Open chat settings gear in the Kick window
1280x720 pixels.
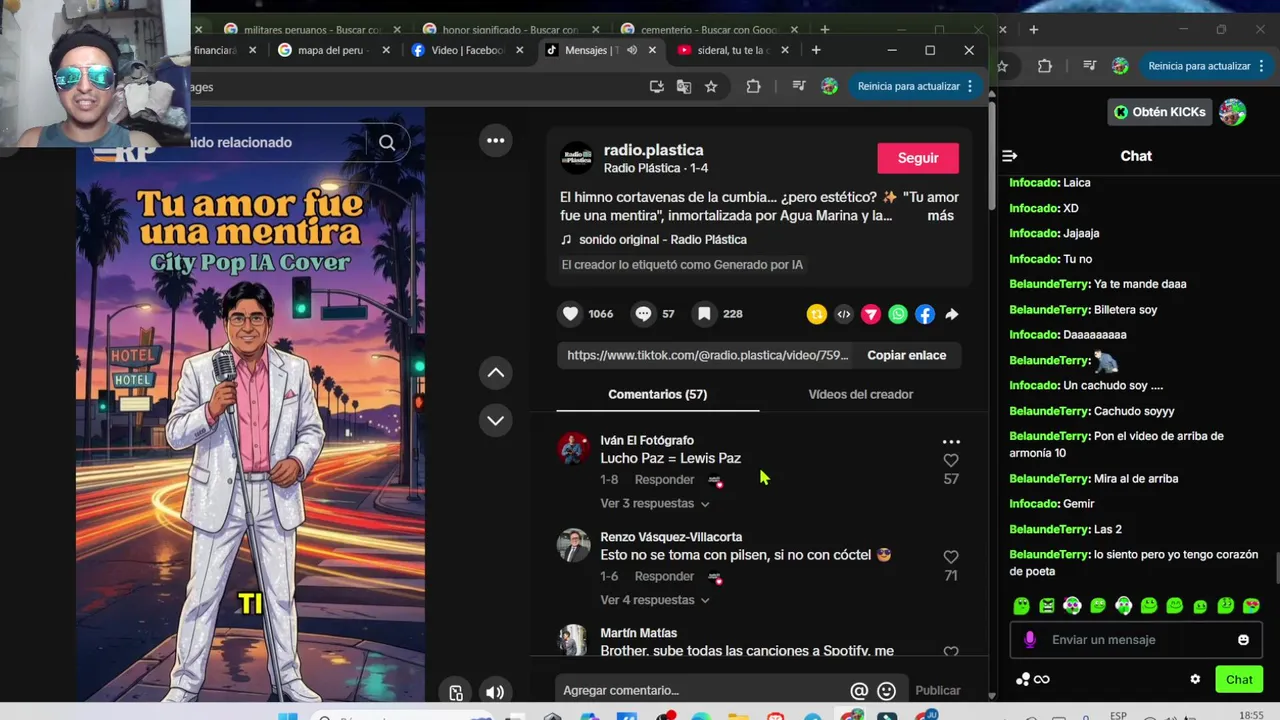point(1195,680)
